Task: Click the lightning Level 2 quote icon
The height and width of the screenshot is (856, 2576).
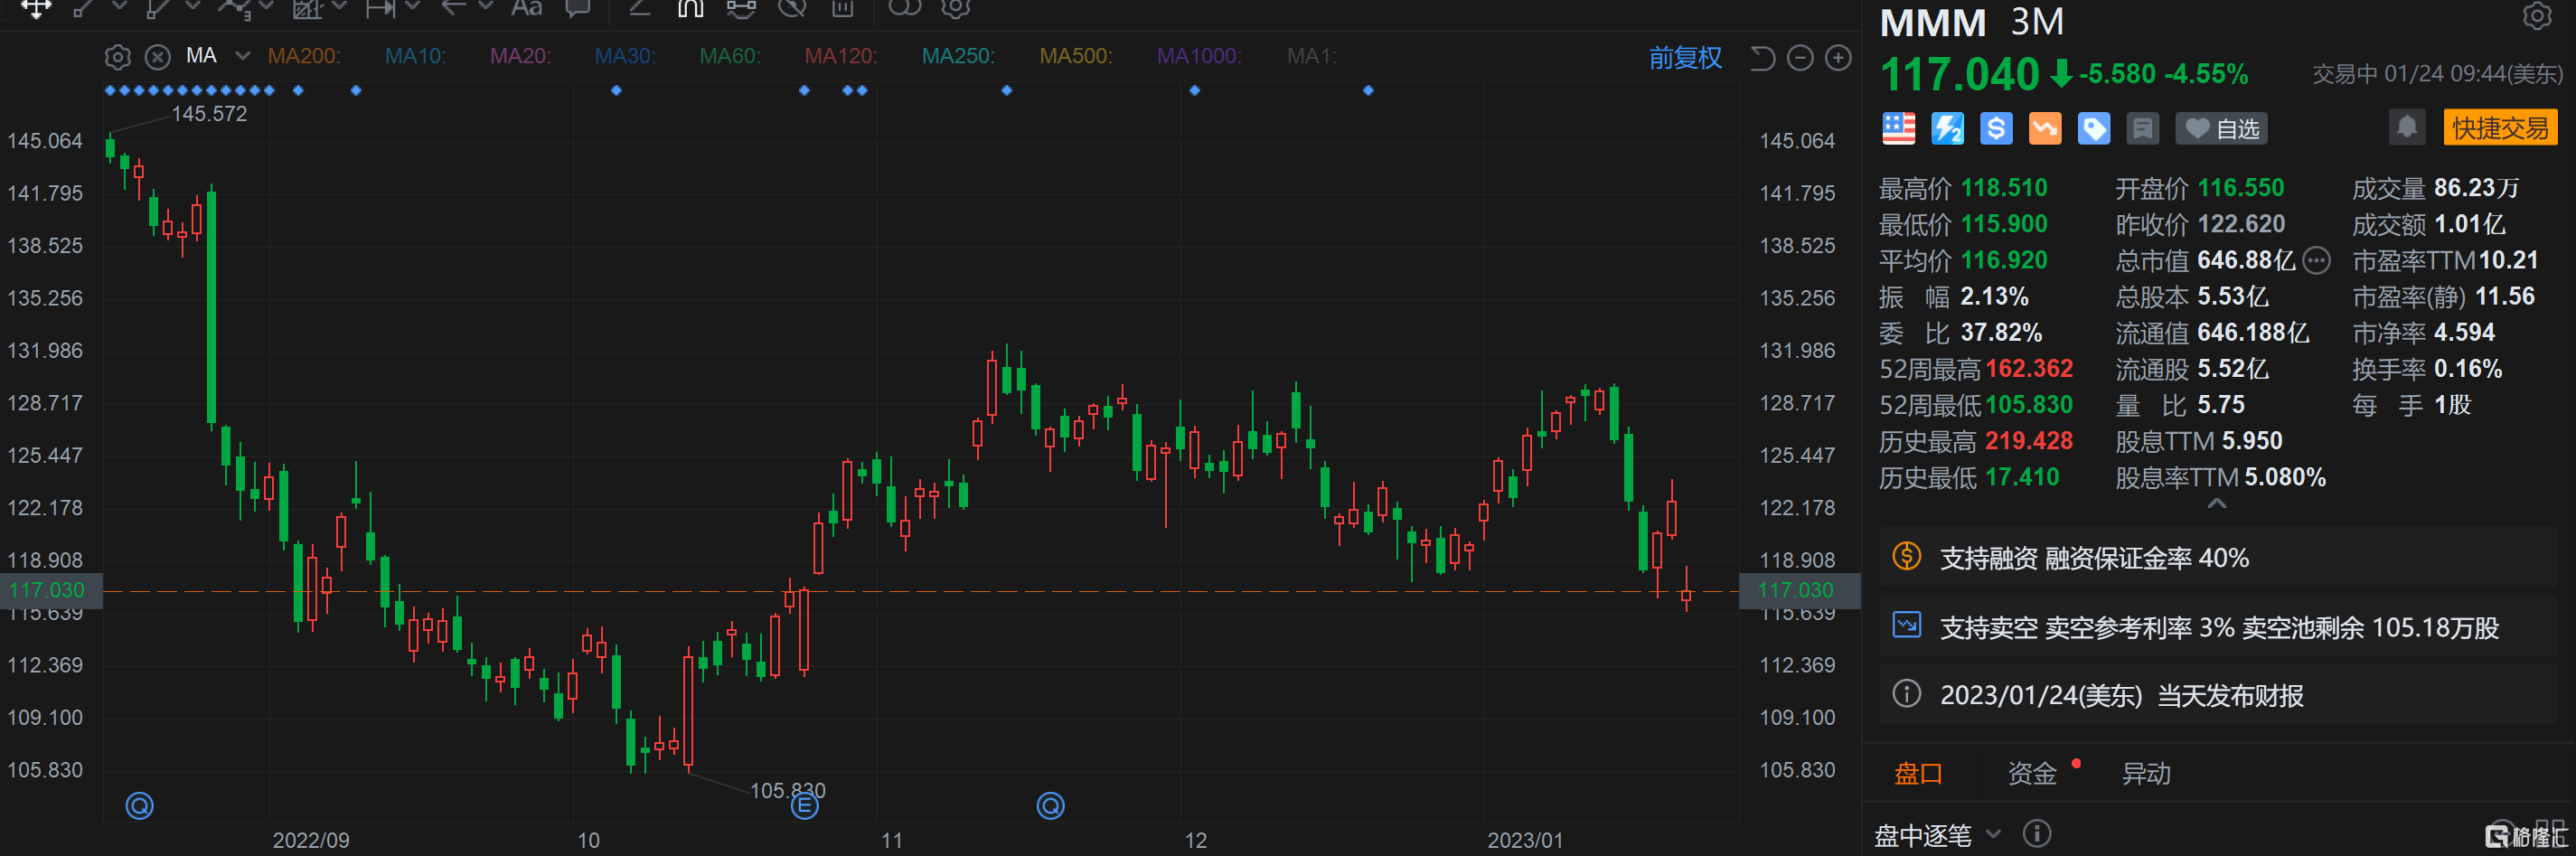Action: (1947, 128)
